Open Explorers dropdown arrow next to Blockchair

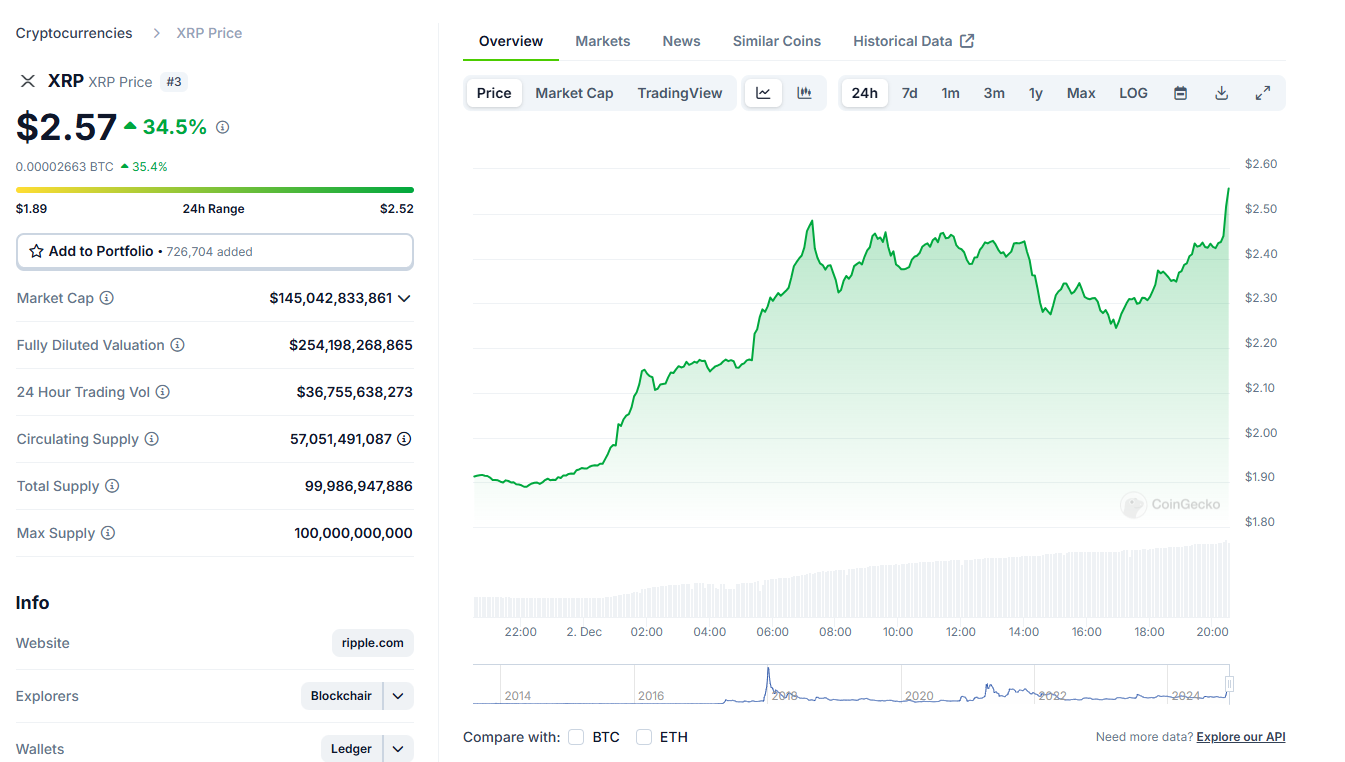[x=398, y=696]
